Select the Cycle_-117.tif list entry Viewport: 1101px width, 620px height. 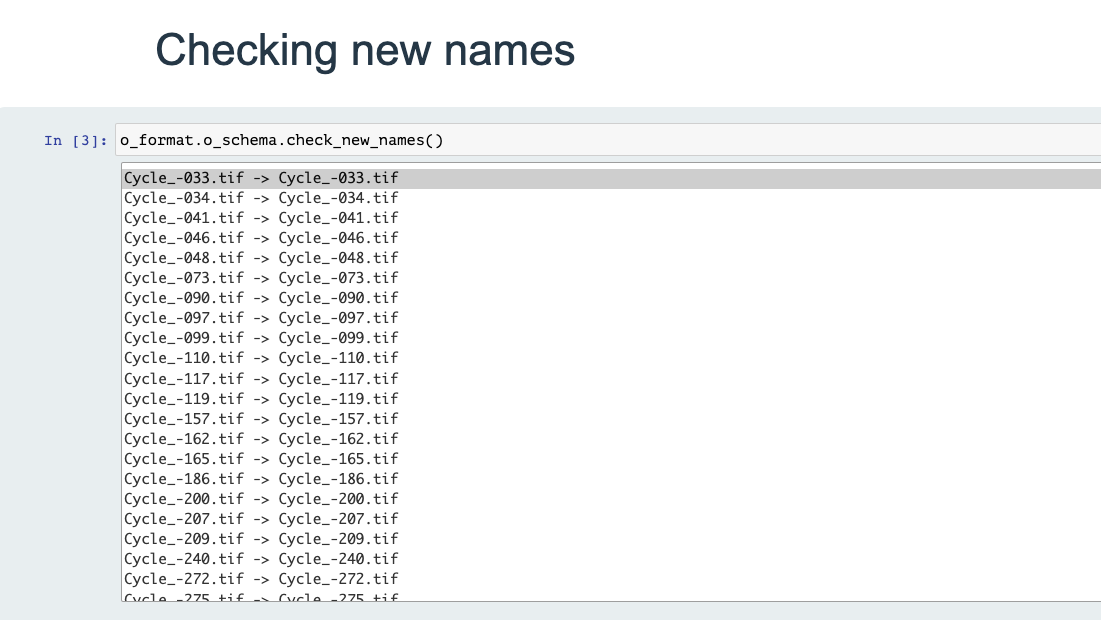(261, 379)
